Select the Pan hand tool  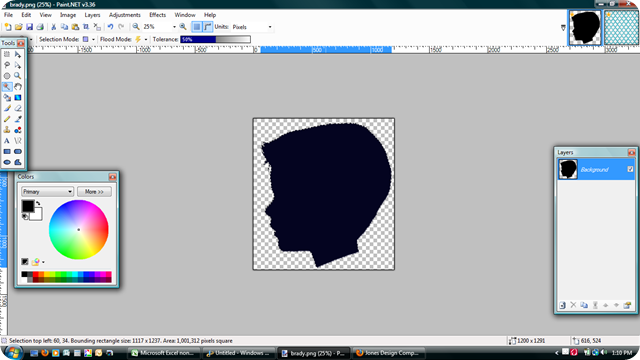pyautogui.click(x=18, y=87)
